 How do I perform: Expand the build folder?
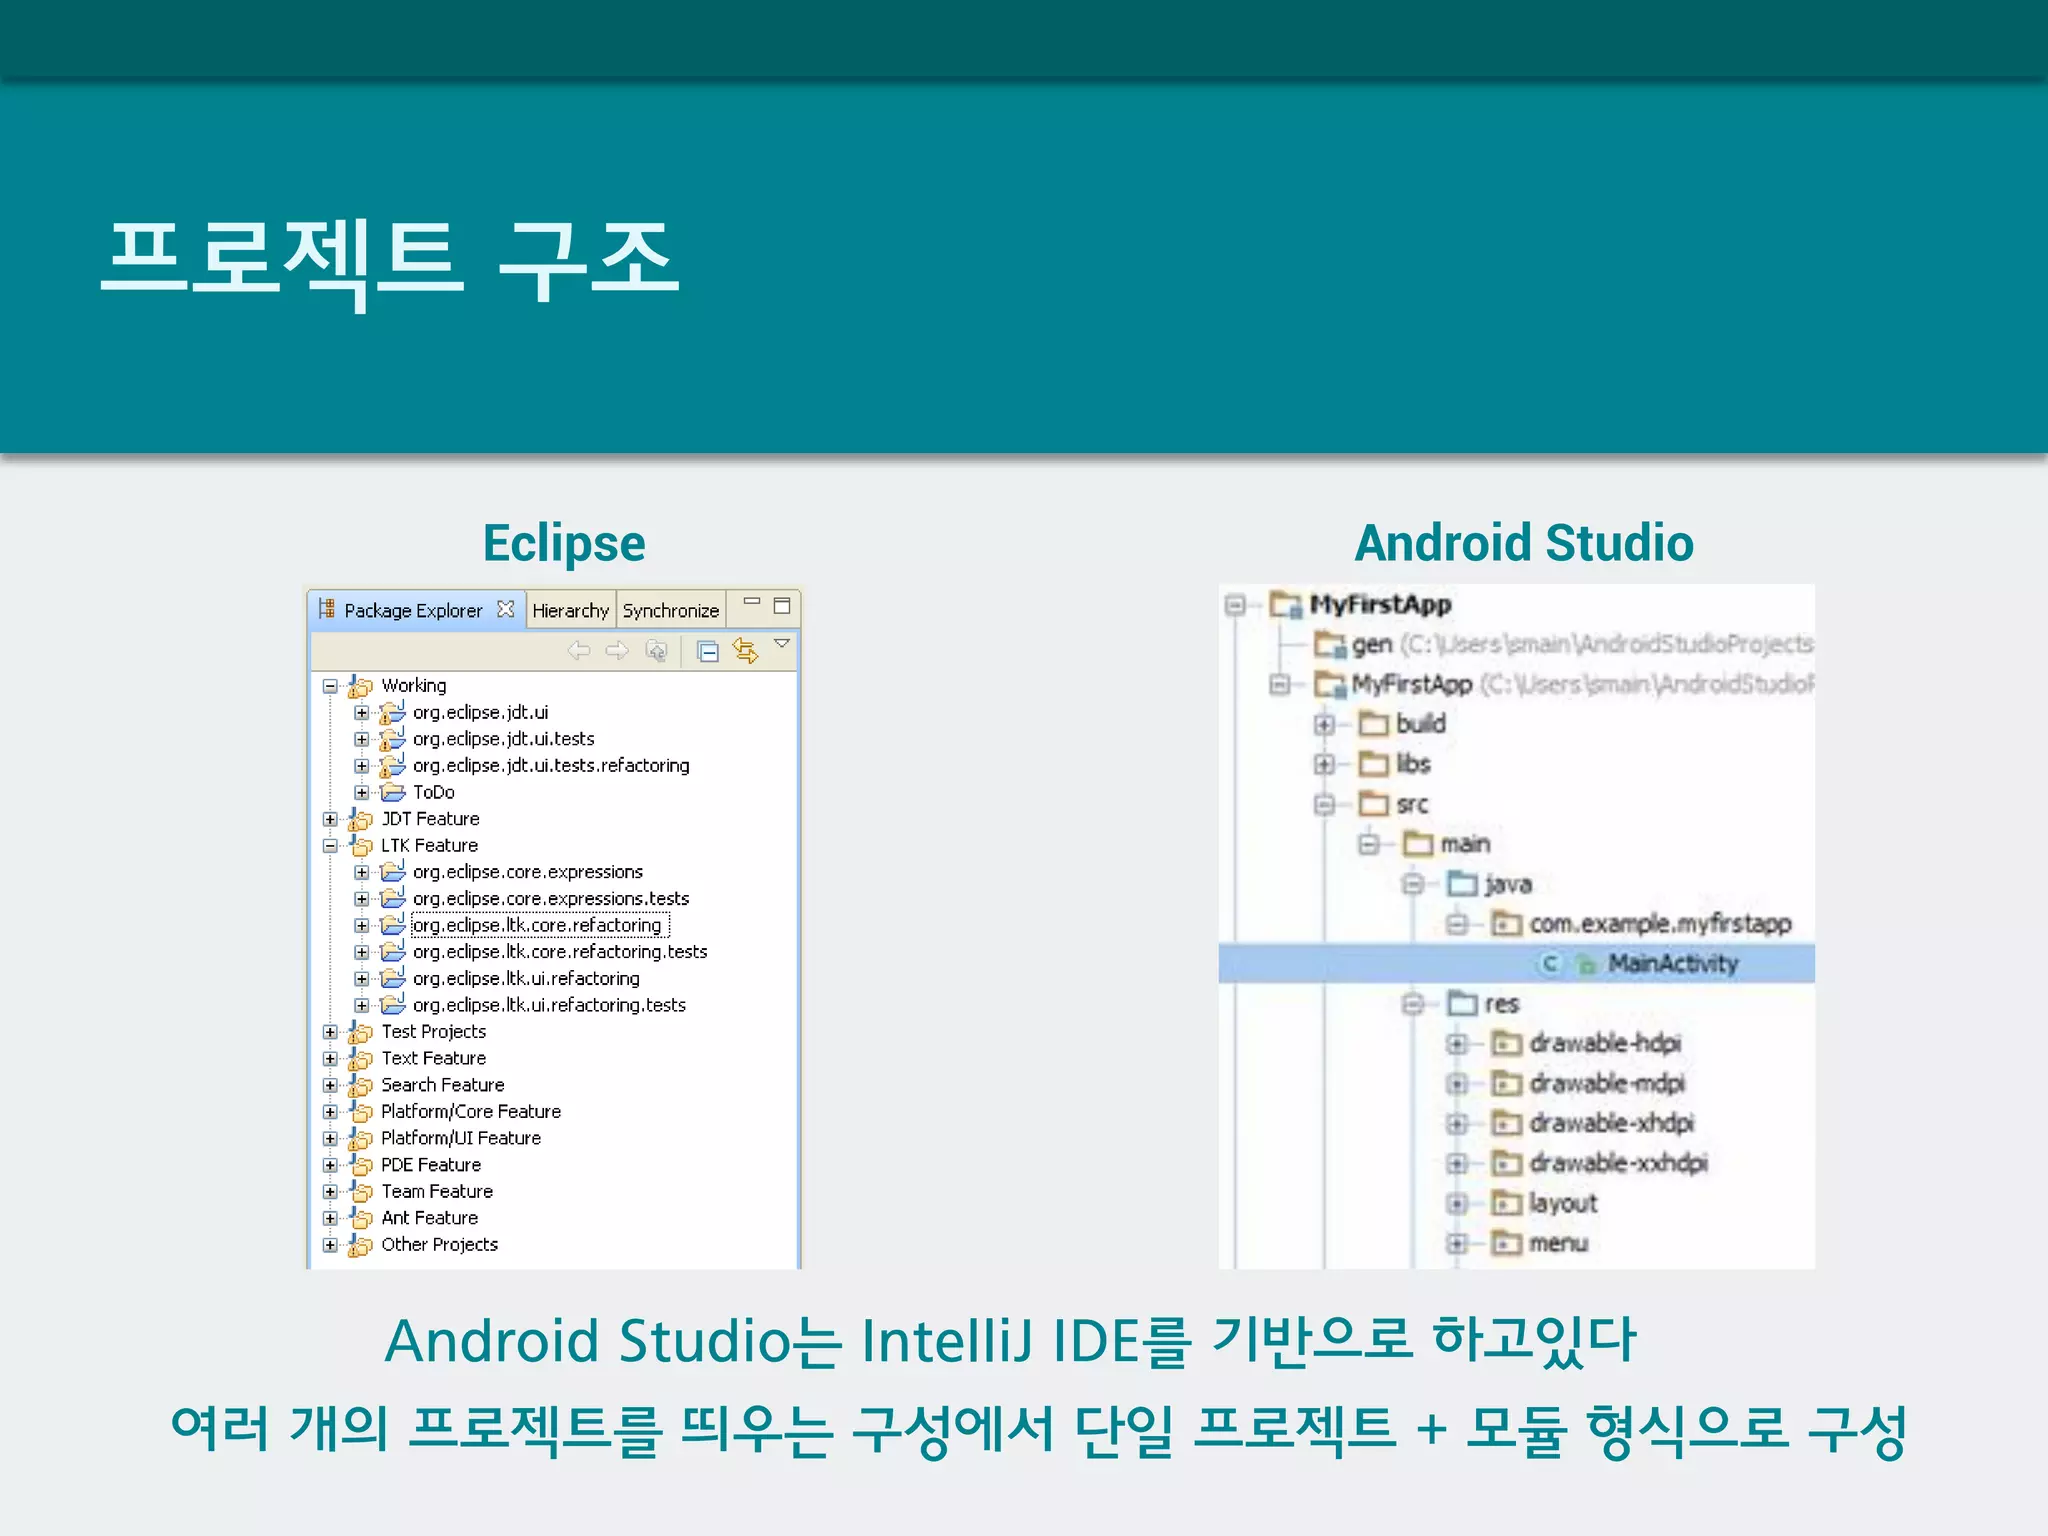pyautogui.click(x=1324, y=725)
